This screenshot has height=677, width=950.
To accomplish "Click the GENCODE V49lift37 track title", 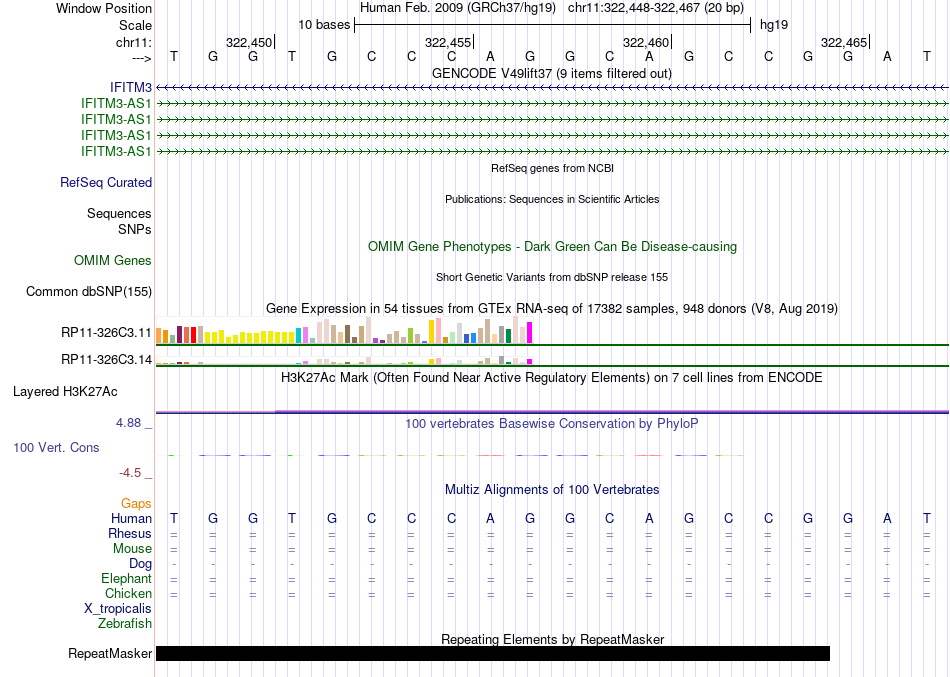I will click(x=551, y=73).
